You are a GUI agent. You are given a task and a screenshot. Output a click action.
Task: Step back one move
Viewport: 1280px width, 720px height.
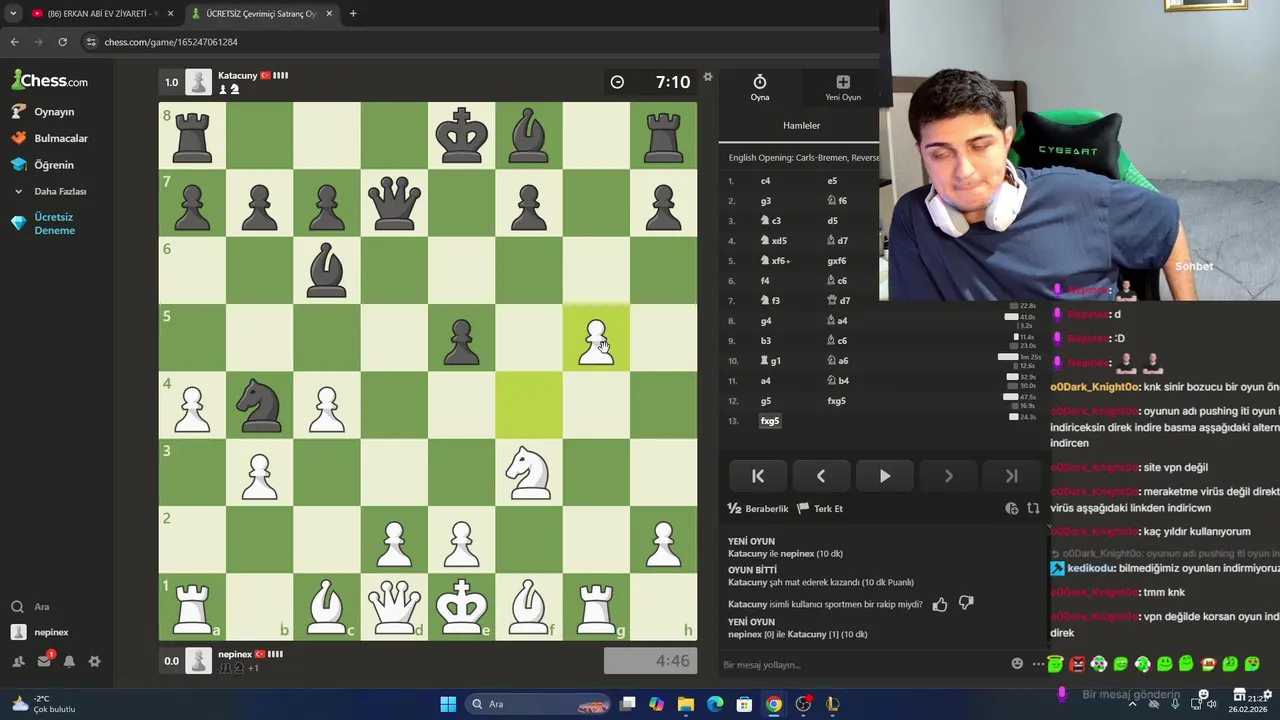[821, 476]
